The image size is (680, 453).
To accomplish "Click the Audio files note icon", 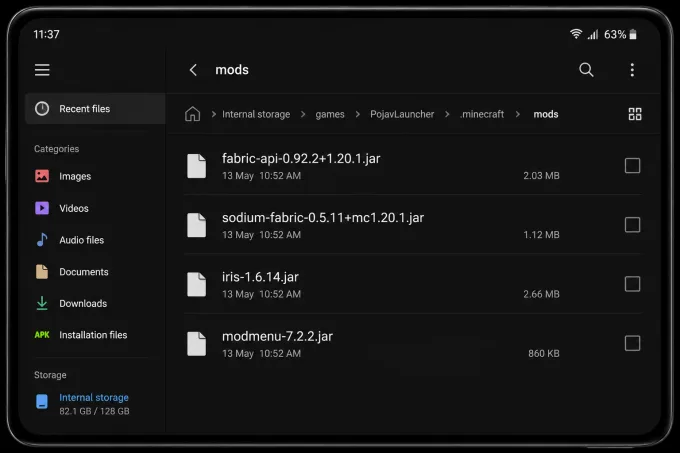I will pos(42,240).
